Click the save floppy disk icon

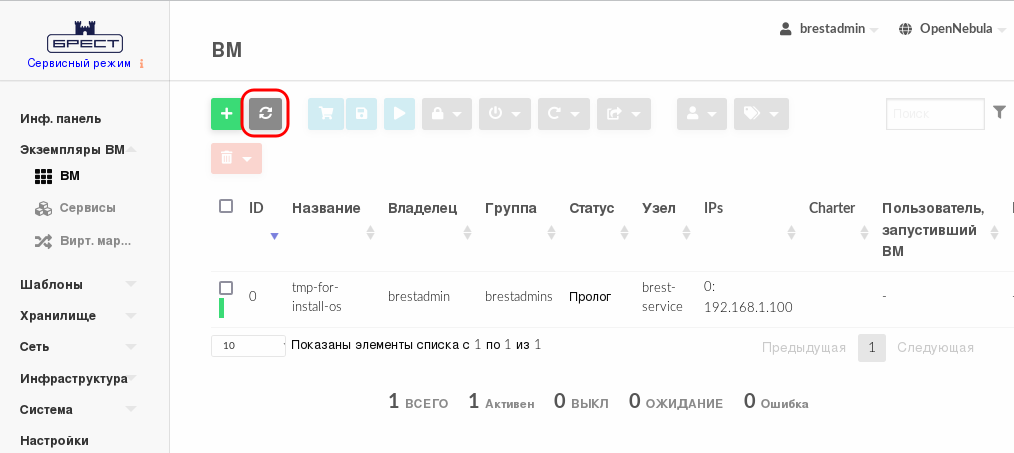361,114
